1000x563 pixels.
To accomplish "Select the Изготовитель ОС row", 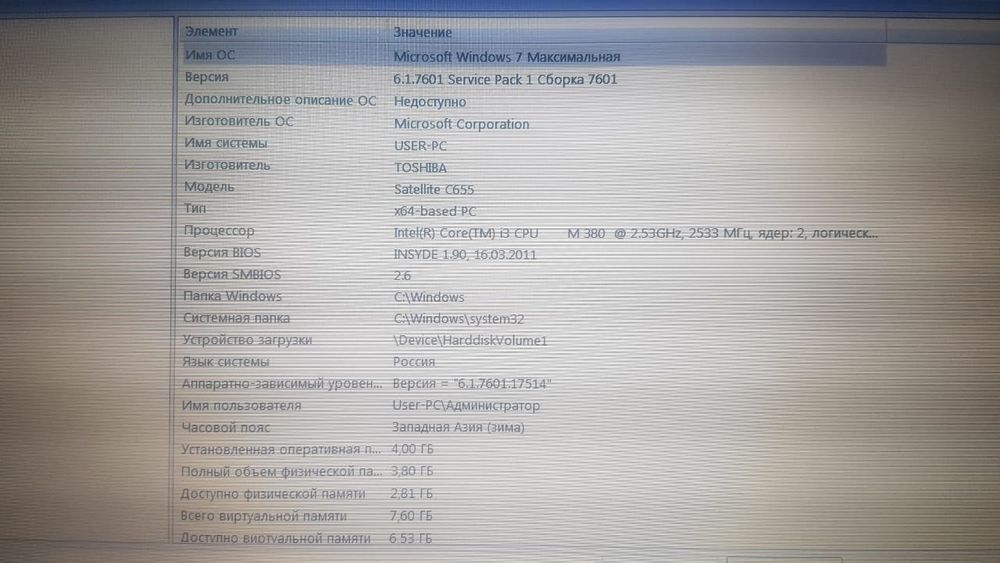I will click(239, 121).
